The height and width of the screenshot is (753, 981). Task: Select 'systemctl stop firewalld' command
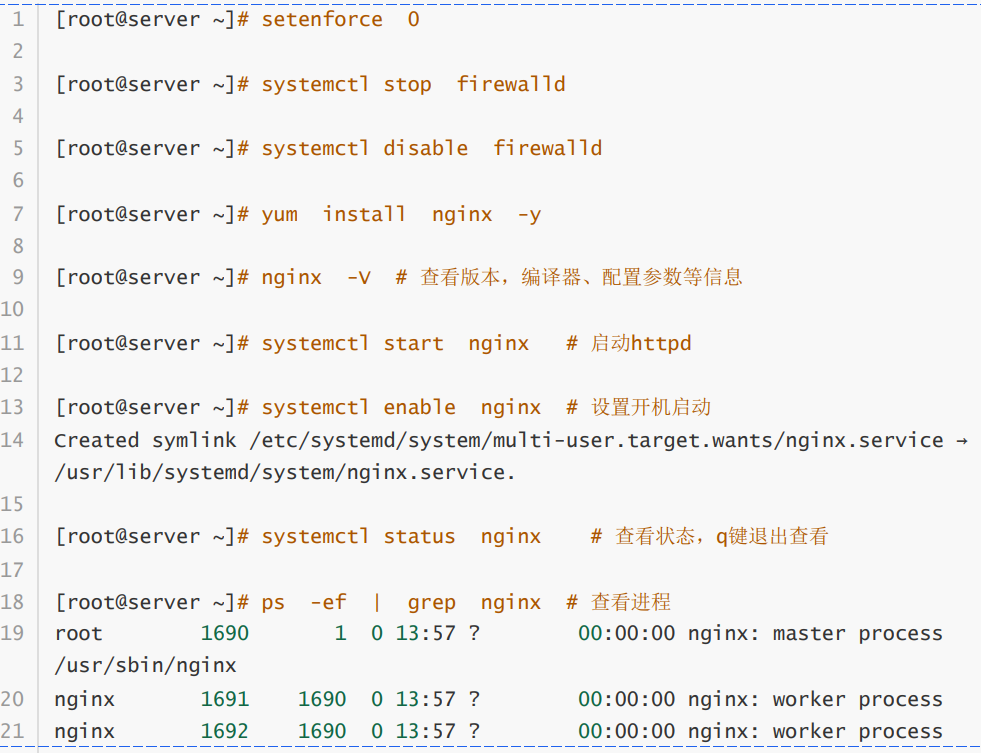[x=414, y=84]
